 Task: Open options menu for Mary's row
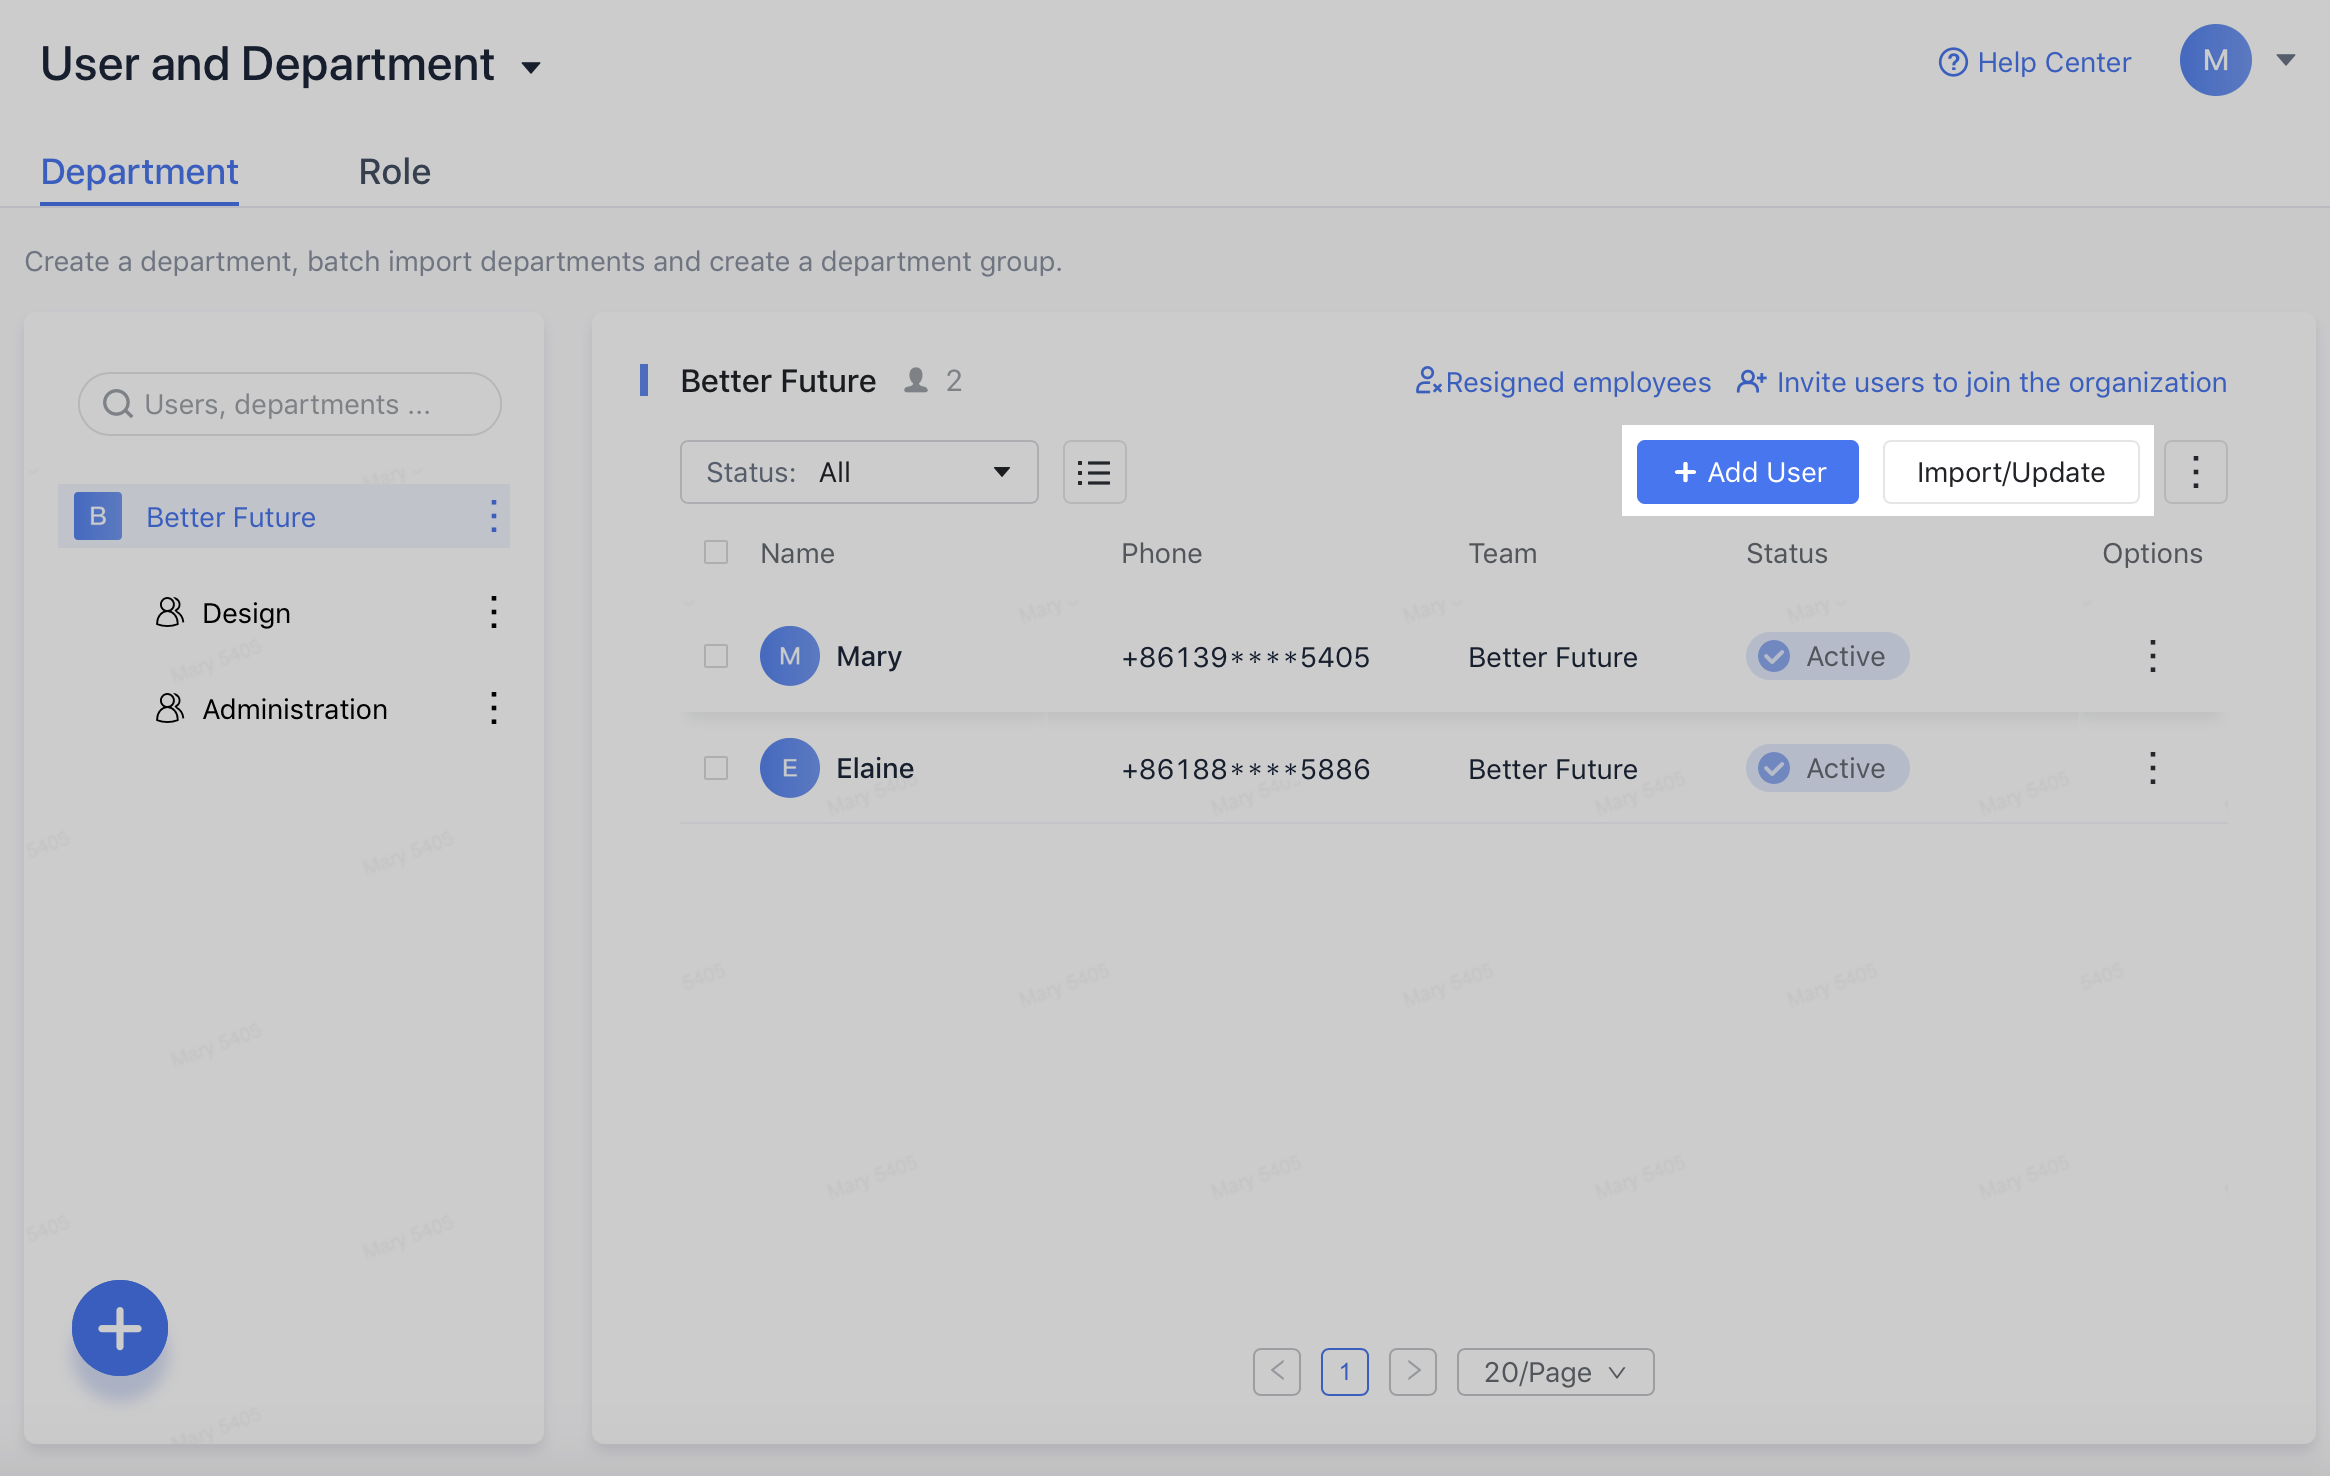2152,656
